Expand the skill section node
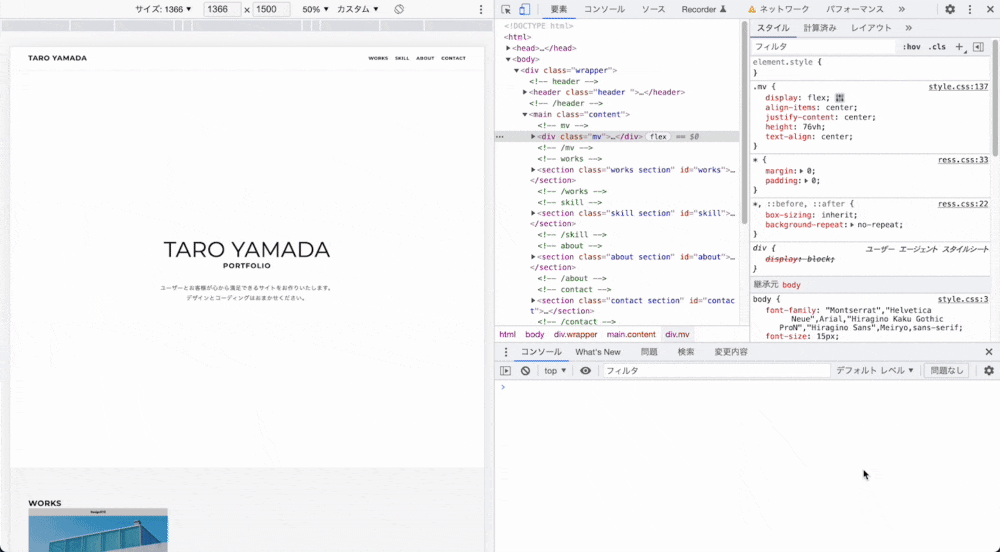 pyautogui.click(x=533, y=213)
